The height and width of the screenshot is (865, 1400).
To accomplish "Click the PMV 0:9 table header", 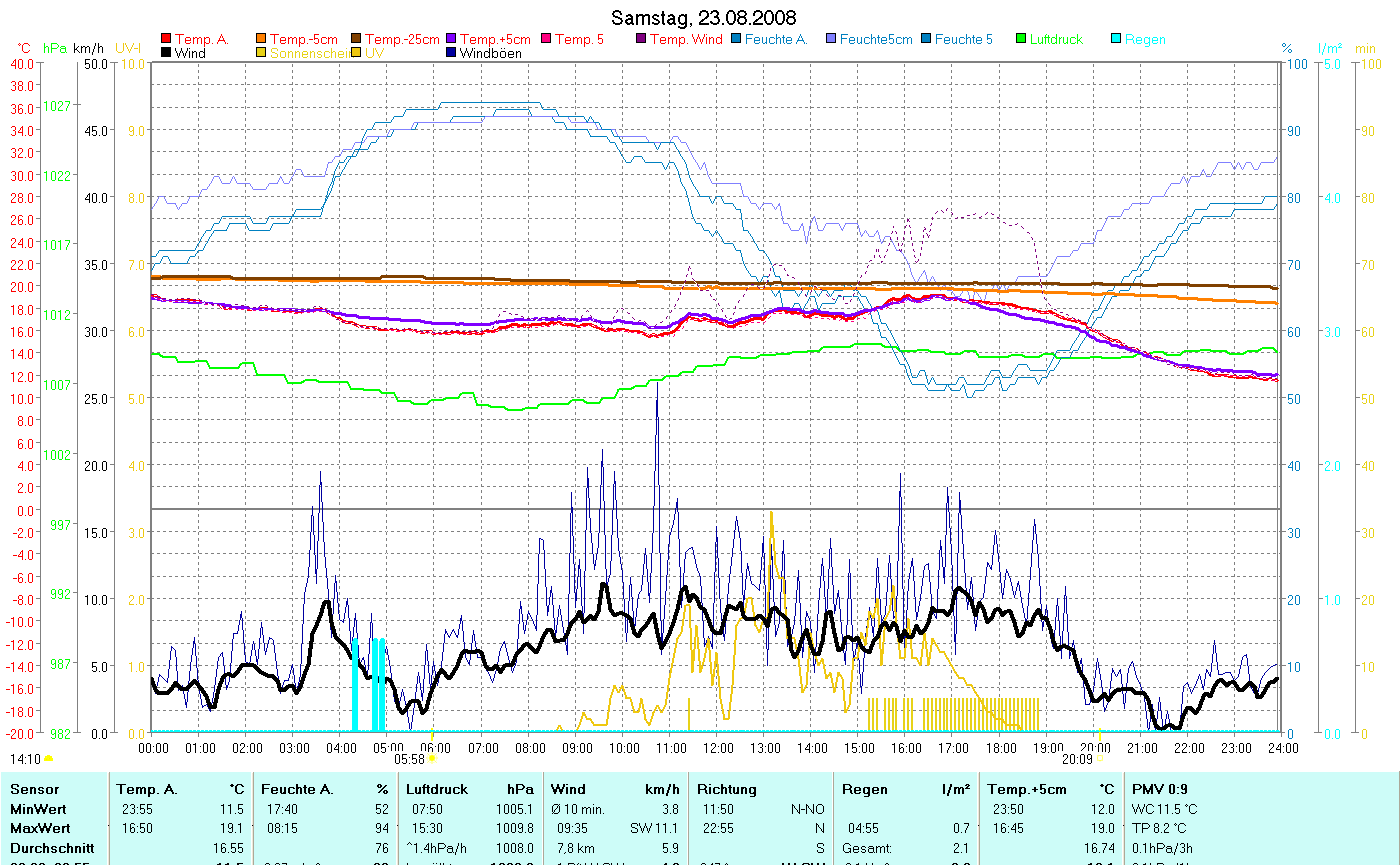I will click(x=1160, y=789).
